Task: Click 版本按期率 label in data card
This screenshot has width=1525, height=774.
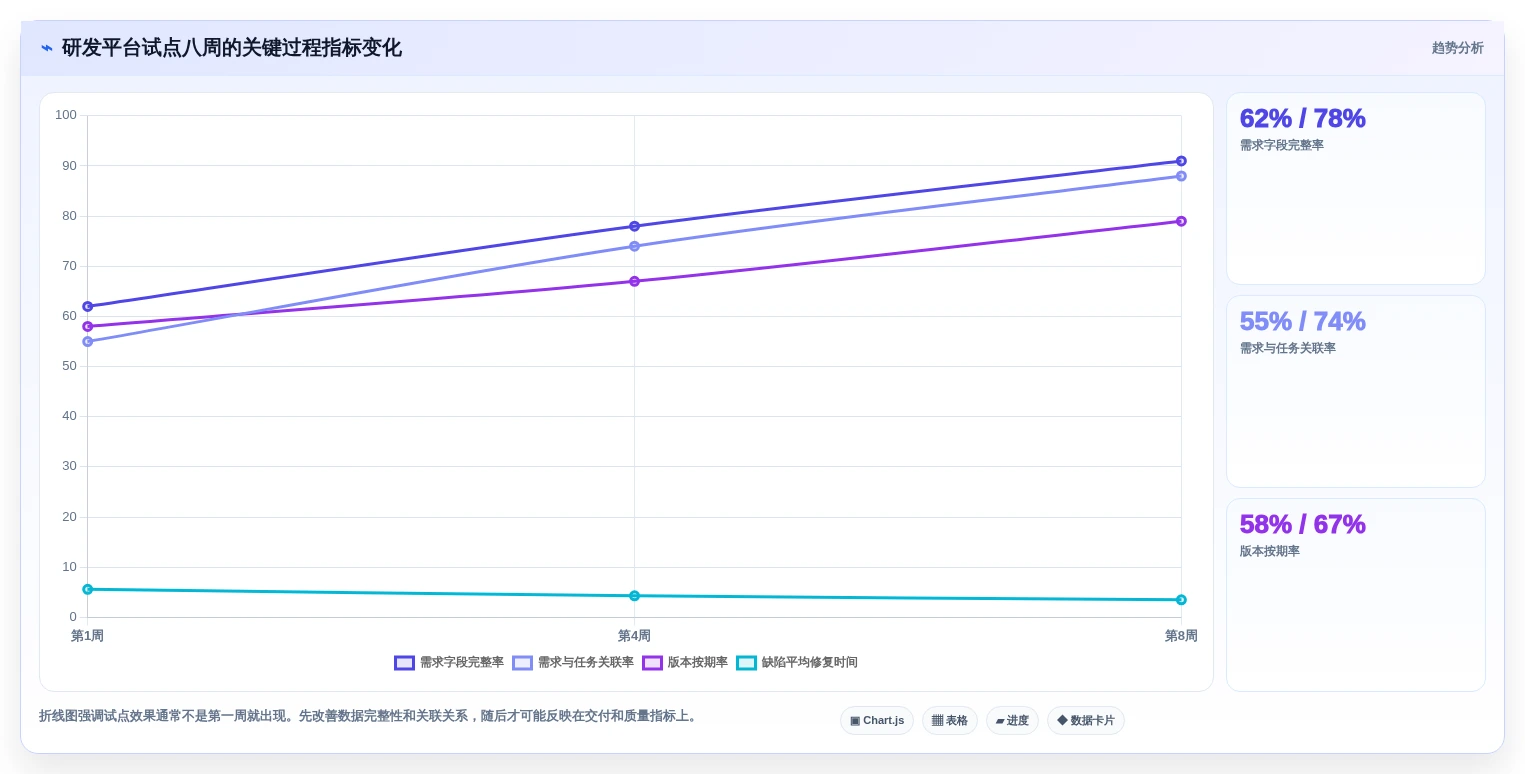Action: [1270, 551]
